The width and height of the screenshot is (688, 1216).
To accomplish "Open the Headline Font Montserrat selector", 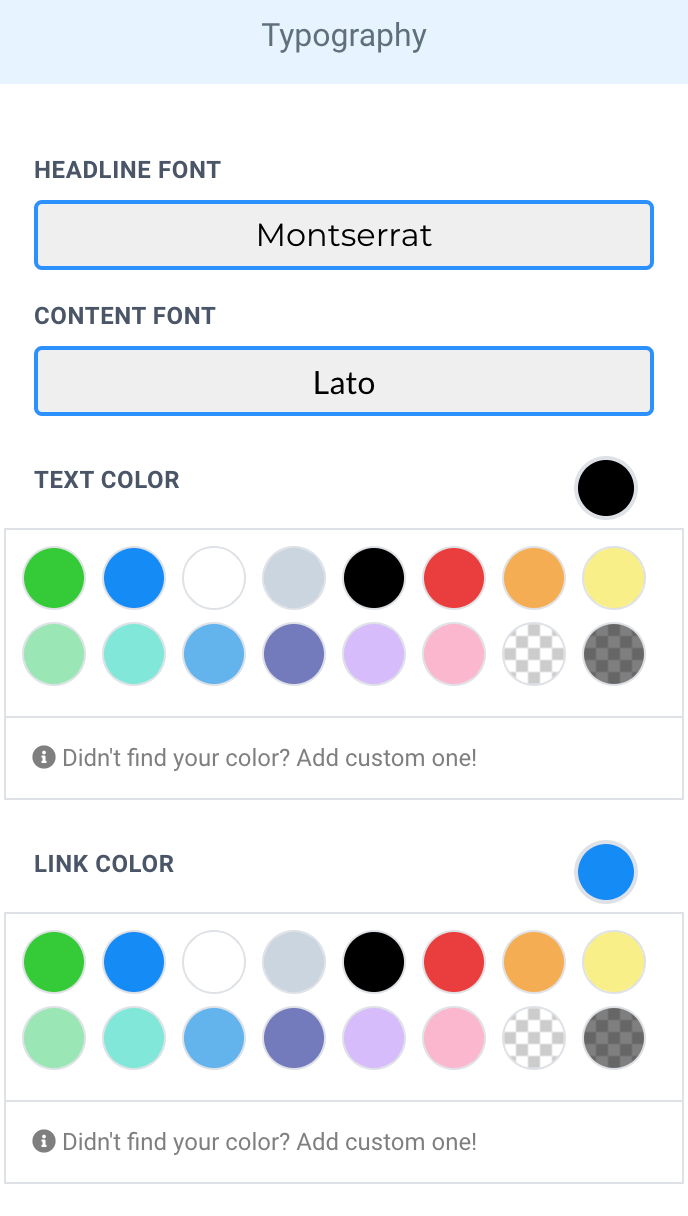I will click(x=344, y=235).
